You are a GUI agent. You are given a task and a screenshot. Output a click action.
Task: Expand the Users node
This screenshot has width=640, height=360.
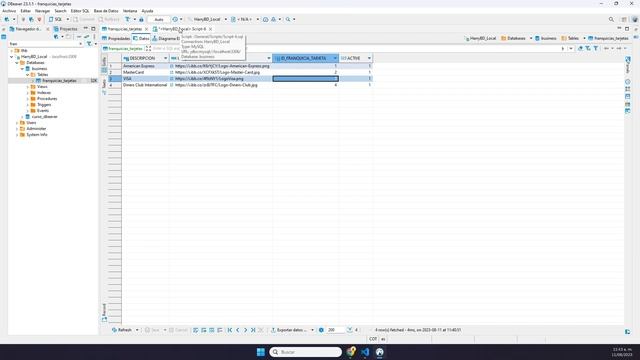pos(17,123)
